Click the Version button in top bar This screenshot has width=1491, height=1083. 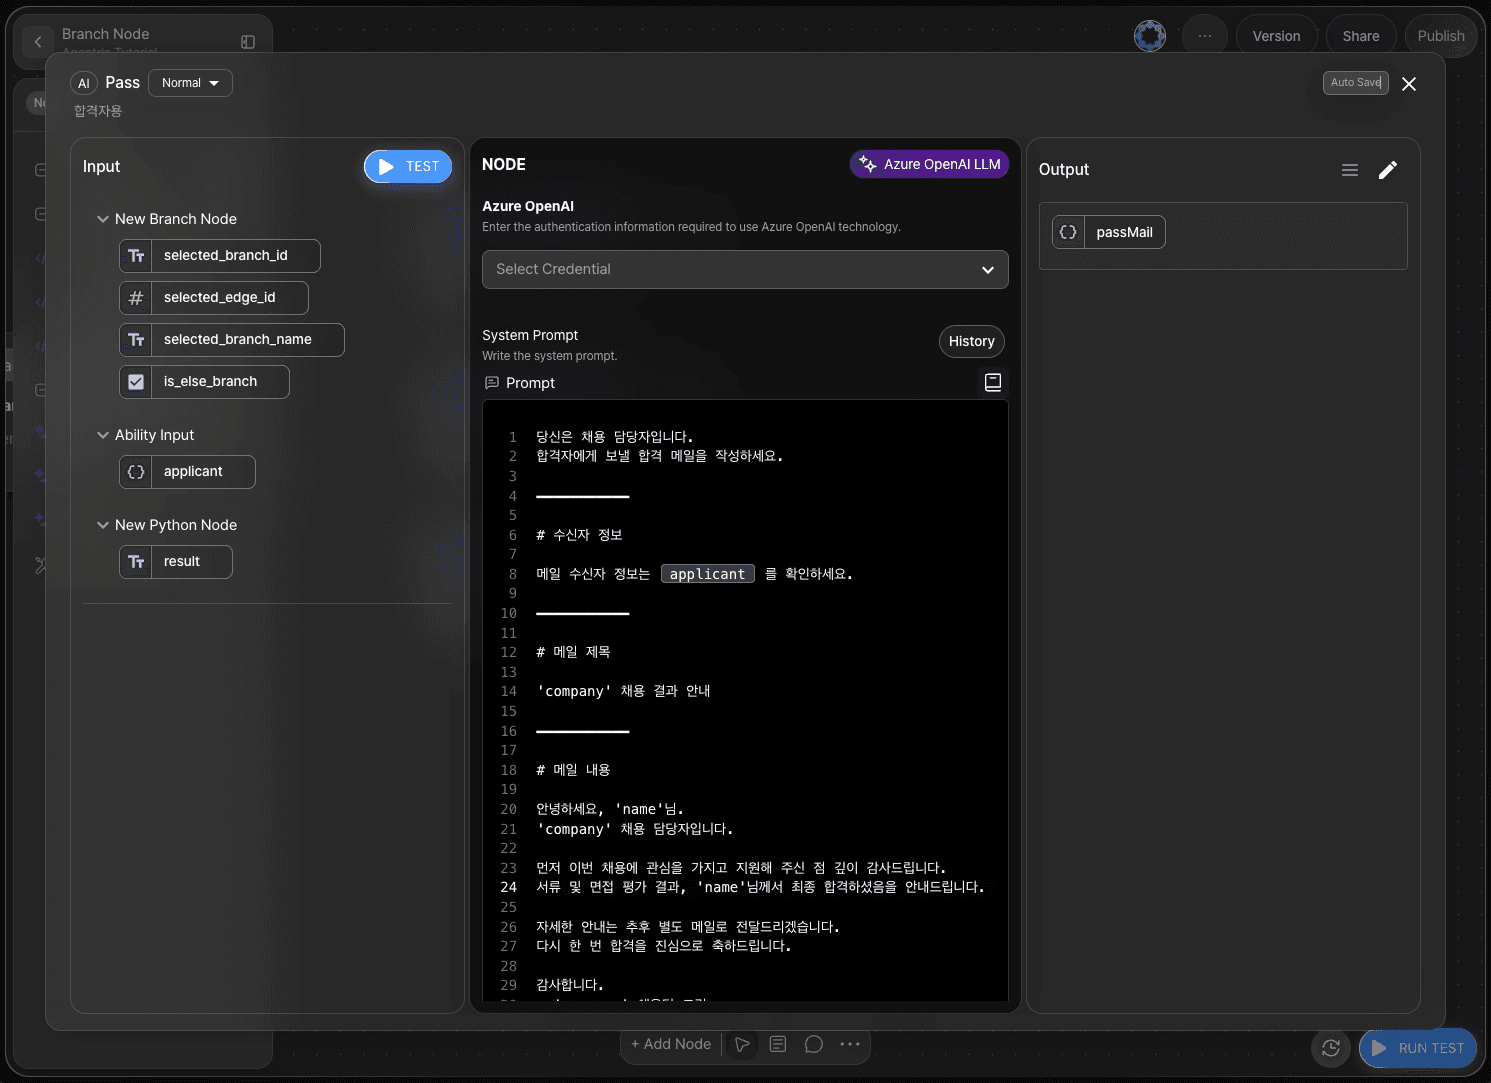1276,36
